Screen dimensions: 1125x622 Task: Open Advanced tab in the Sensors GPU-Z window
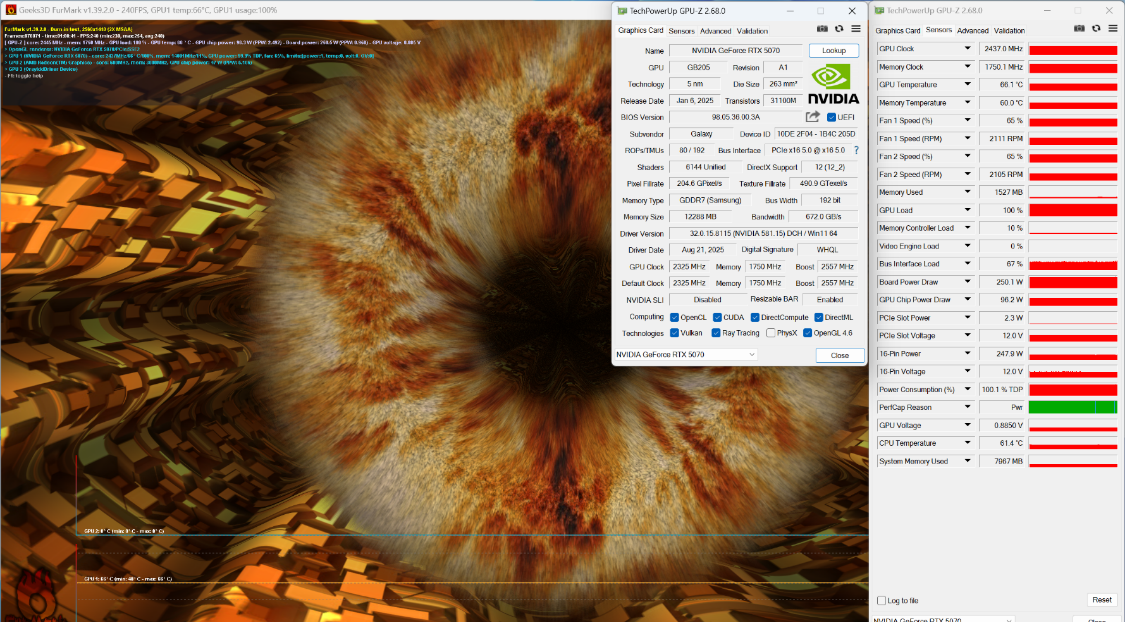tap(973, 30)
